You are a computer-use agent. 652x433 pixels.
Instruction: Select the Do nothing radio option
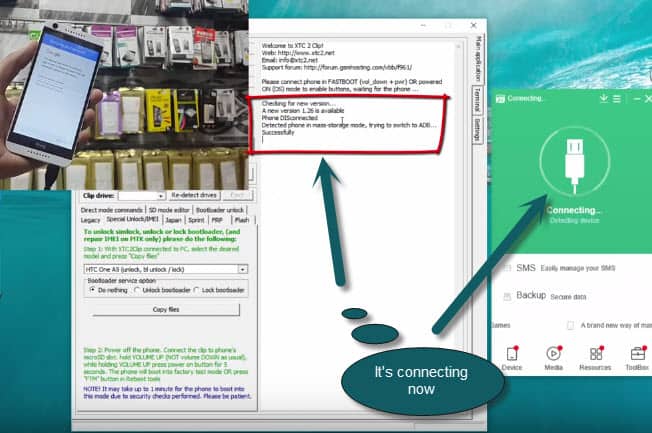point(92,289)
